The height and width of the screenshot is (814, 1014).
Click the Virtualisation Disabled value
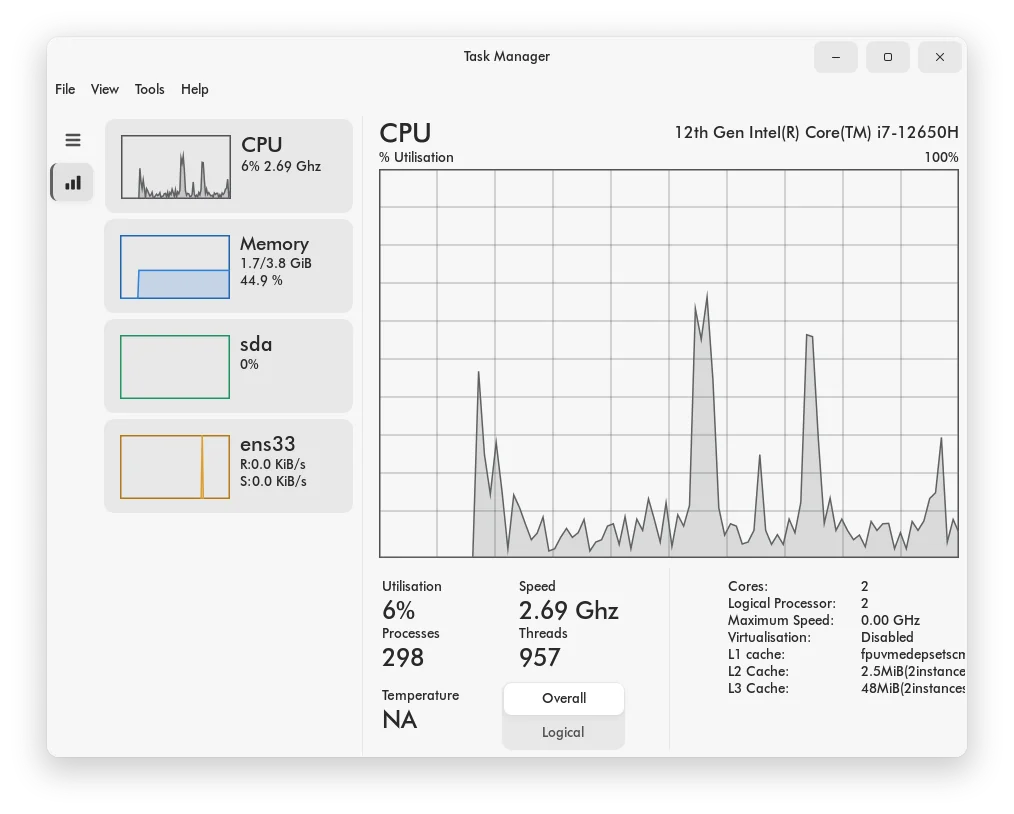tap(887, 637)
